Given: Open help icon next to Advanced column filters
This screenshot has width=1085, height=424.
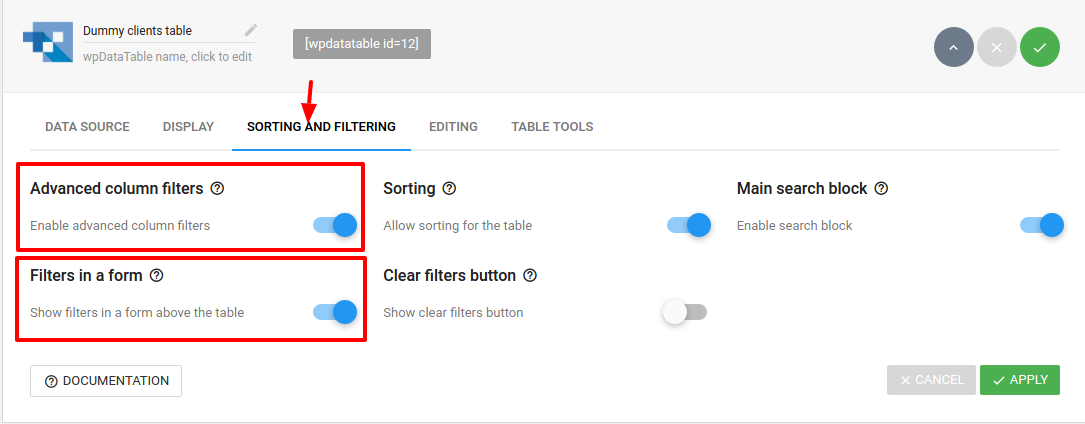Looking at the screenshot, I should pos(217,188).
